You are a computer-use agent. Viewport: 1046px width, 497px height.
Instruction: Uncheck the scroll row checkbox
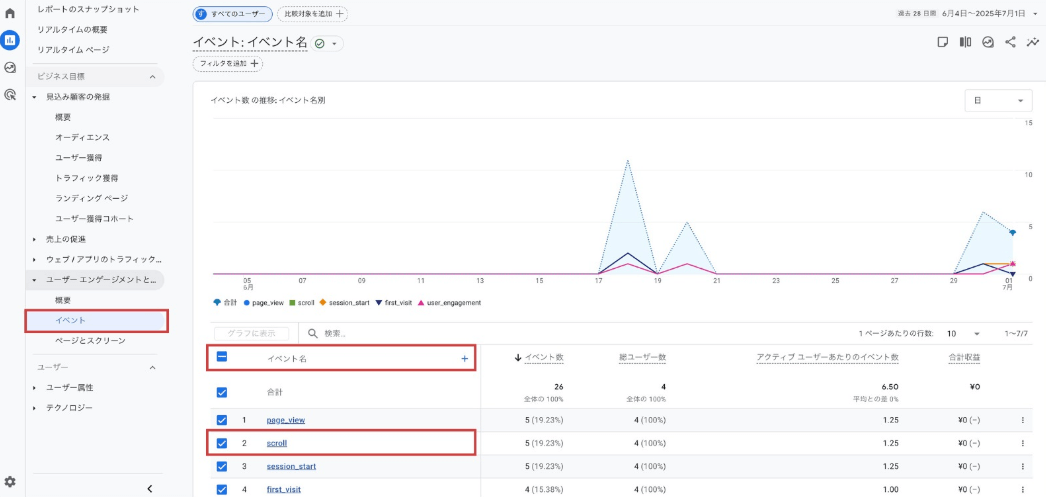pos(222,442)
